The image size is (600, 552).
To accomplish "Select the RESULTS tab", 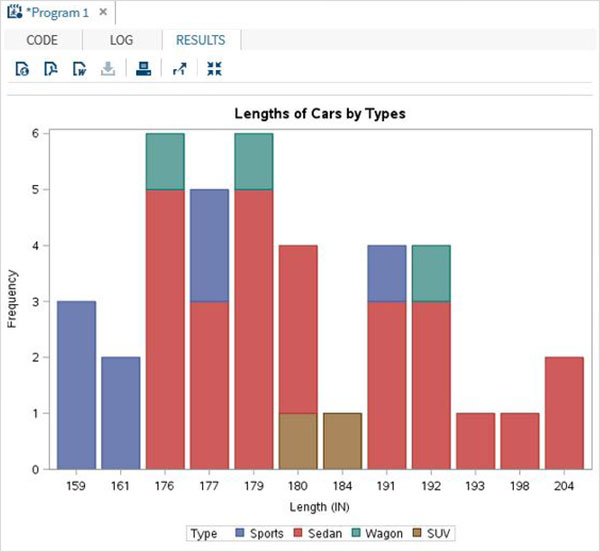I will [200, 40].
